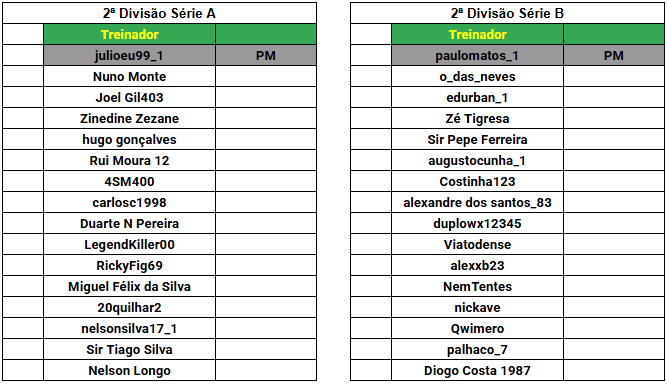Click the hugo gonçalves entry

pyautogui.click(x=130, y=139)
